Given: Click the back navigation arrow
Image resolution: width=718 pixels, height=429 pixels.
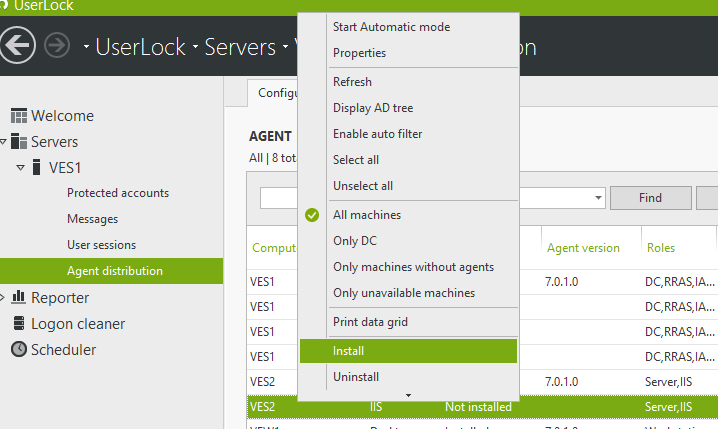Looking at the screenshot, I should click(17, 45).
